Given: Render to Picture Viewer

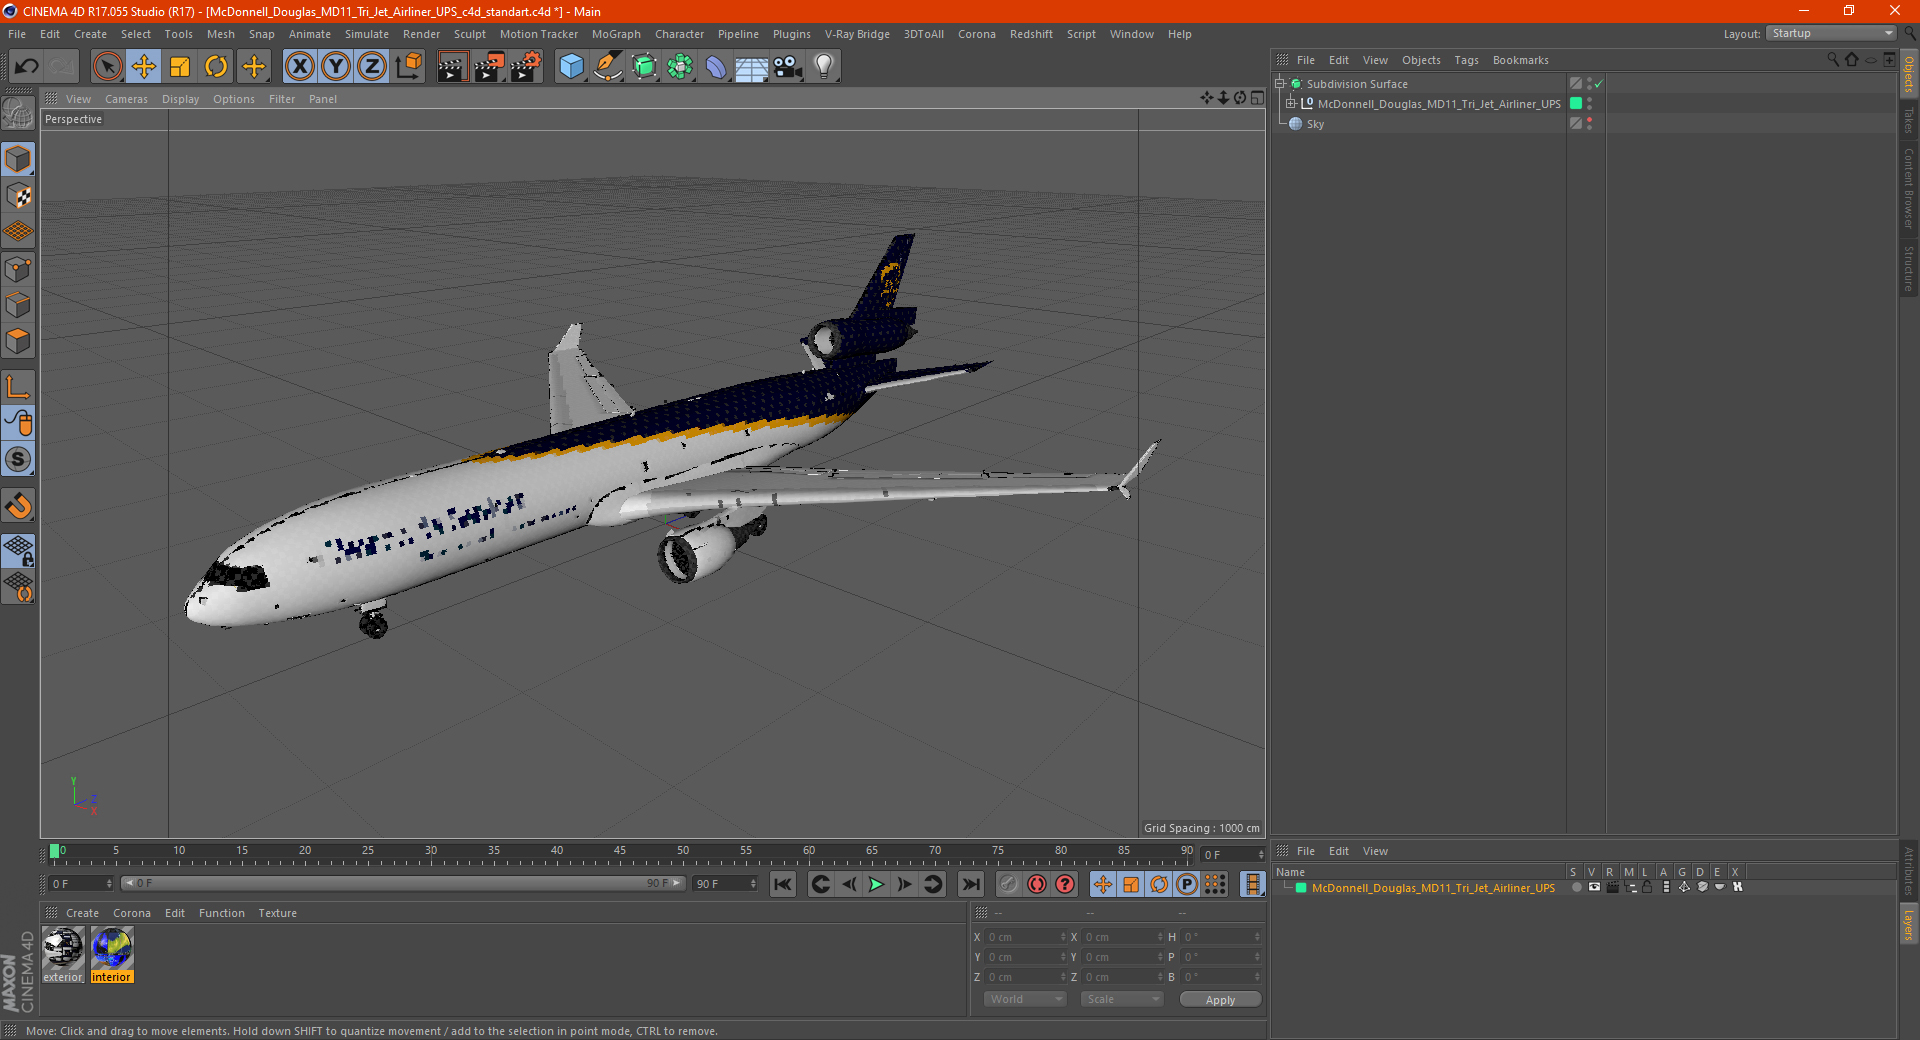Looking at the screenshot, I should [x=489, y=67].
